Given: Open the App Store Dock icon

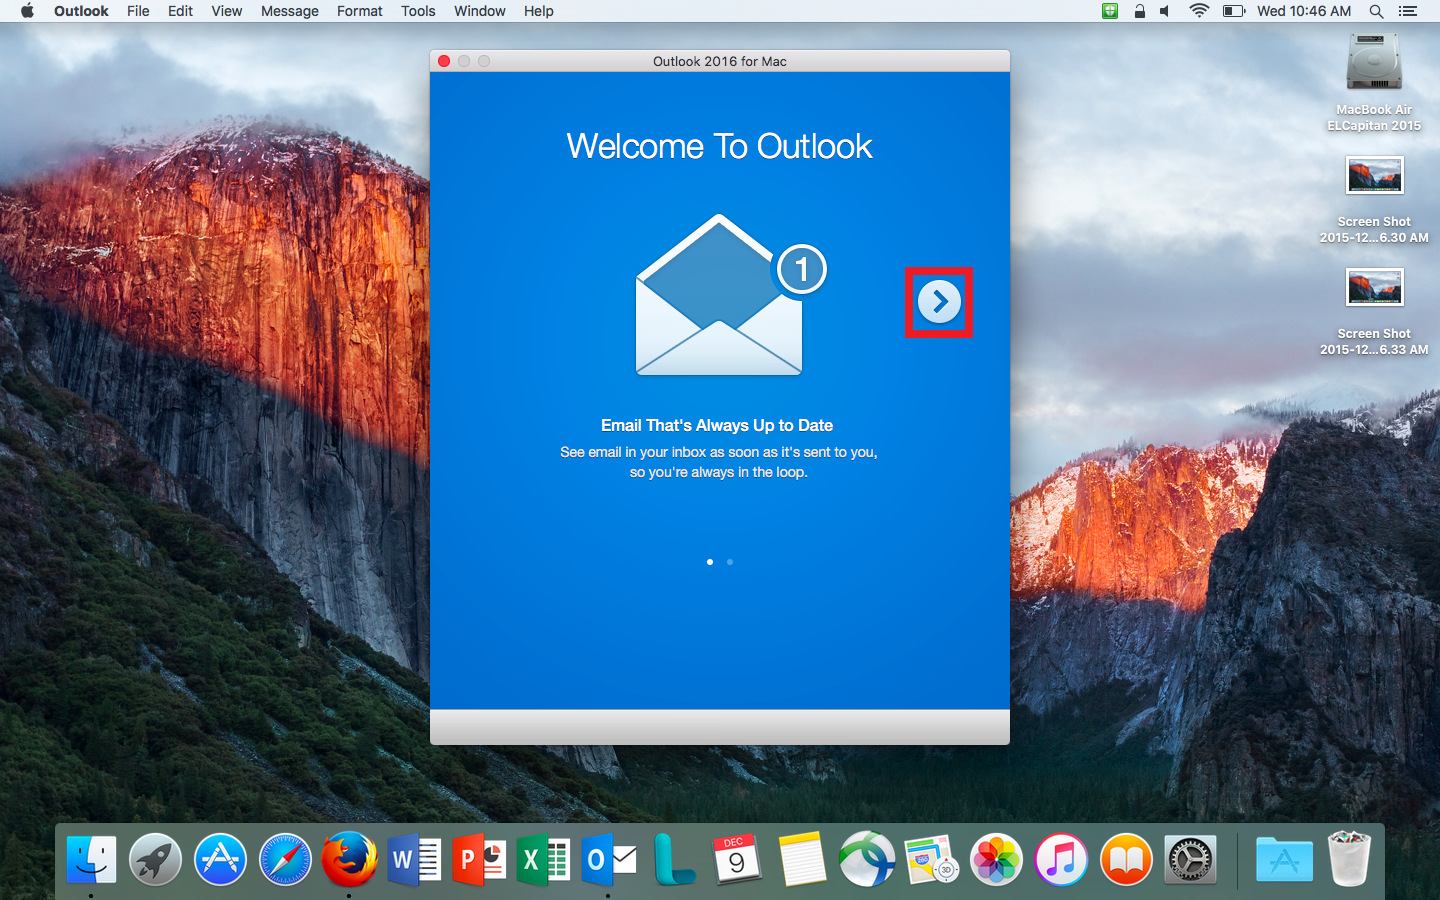Looking at the screenshot, I should pos(220,860).
